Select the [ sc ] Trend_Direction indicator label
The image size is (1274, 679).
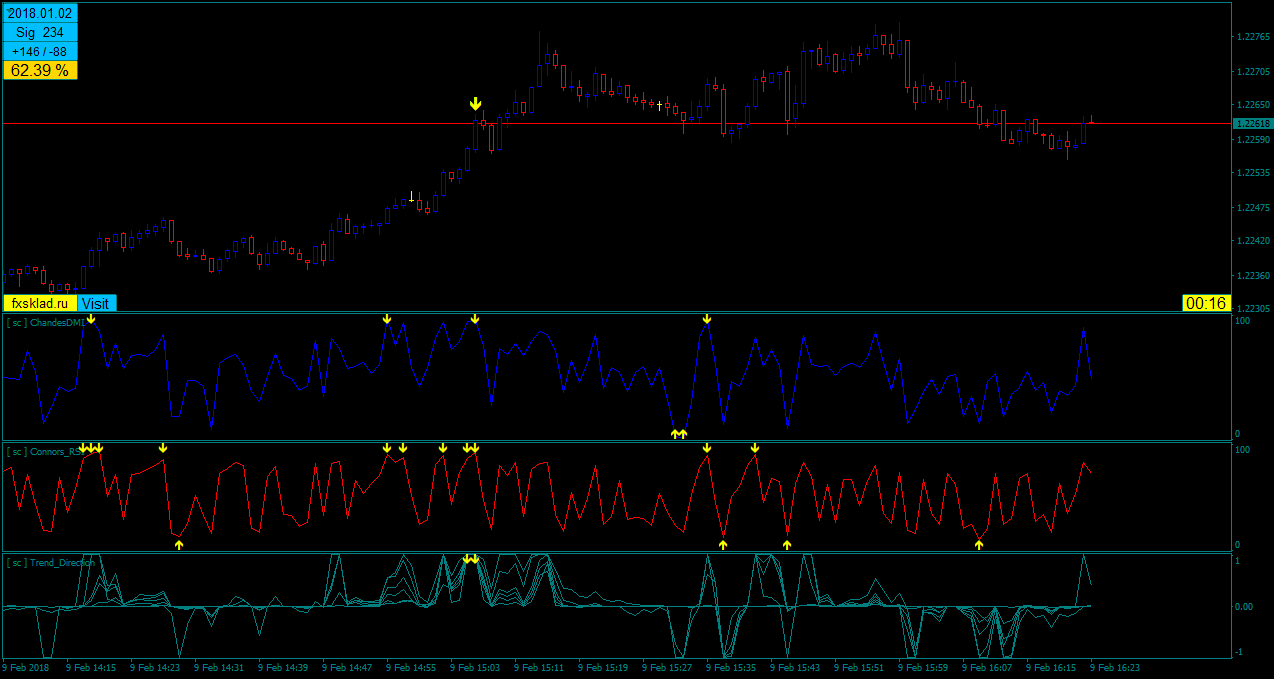point(50,563)
